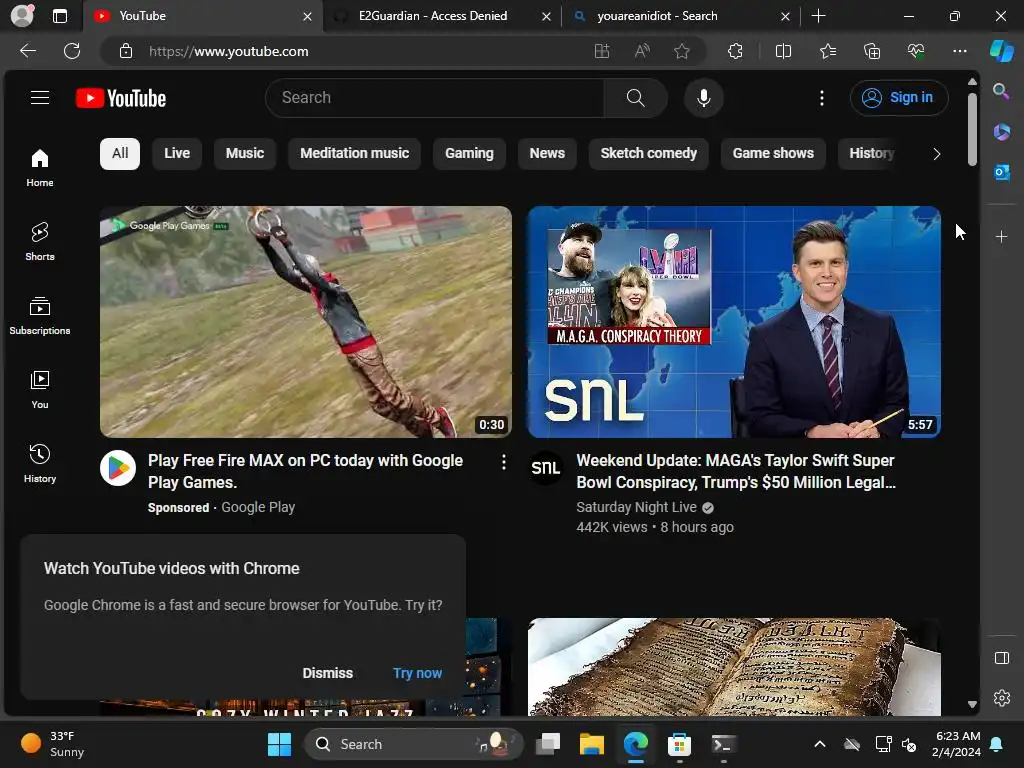1024x768 pixels.
Task: Open the Collections icon
Action: (x=872, y=51)
